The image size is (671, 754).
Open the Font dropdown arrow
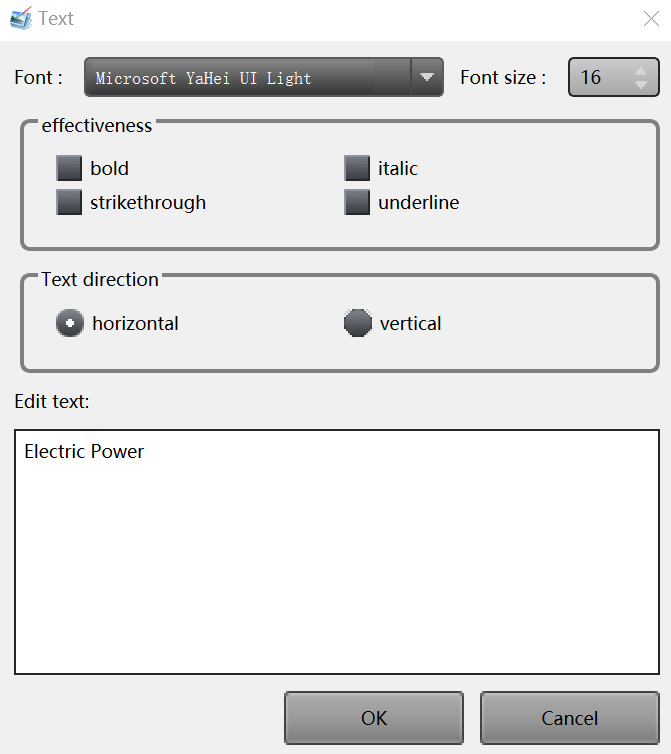(x=427, y=77)
